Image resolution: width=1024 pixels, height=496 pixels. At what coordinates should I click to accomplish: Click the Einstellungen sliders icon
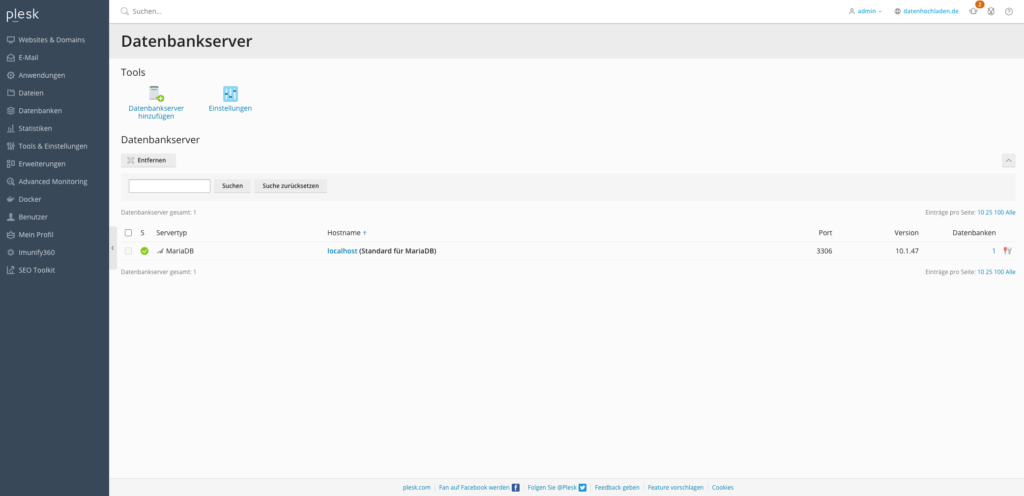231,93
